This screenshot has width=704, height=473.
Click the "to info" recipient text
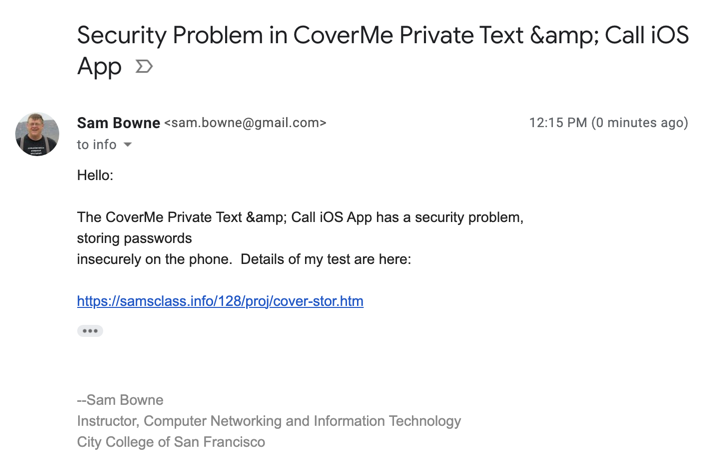click(x=96, y=145)
